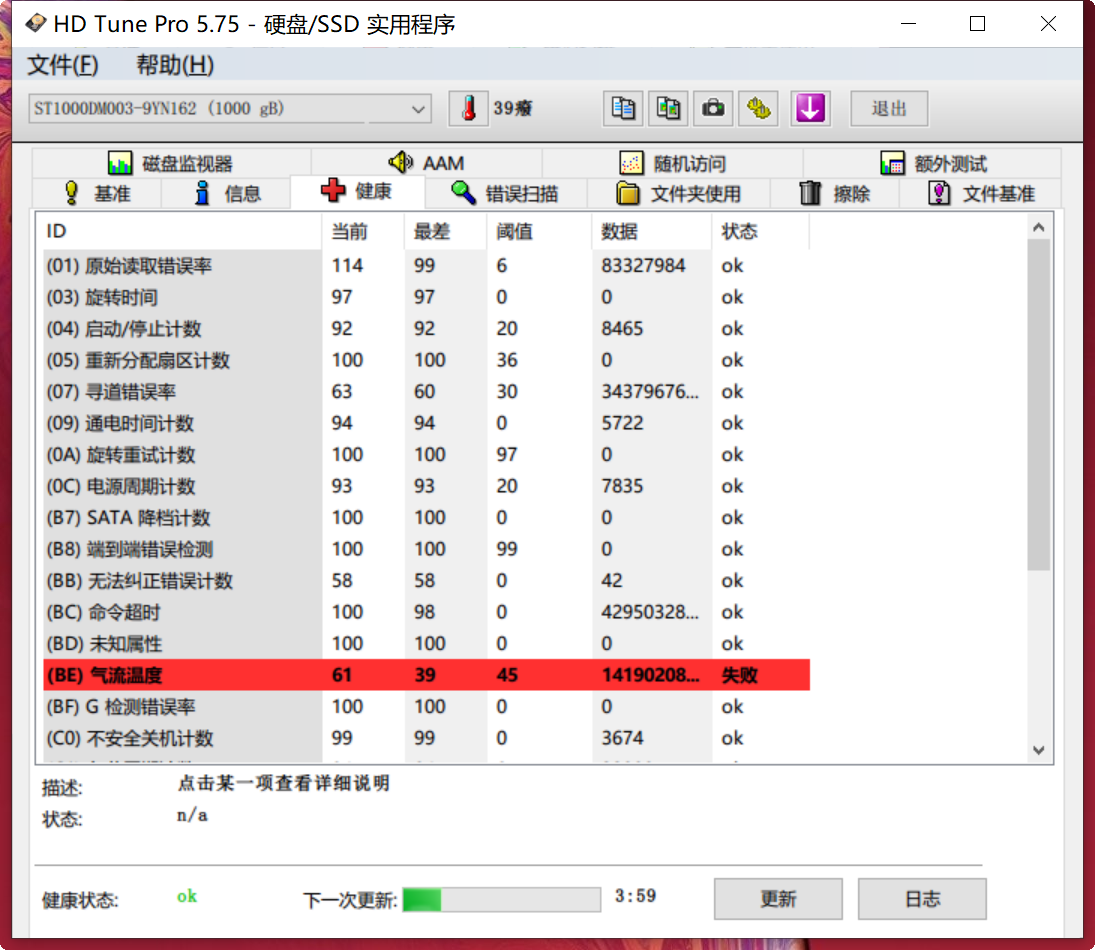Switch to the 错误扫描 tab
This screenshot has width=1095, height=950.
505,193
